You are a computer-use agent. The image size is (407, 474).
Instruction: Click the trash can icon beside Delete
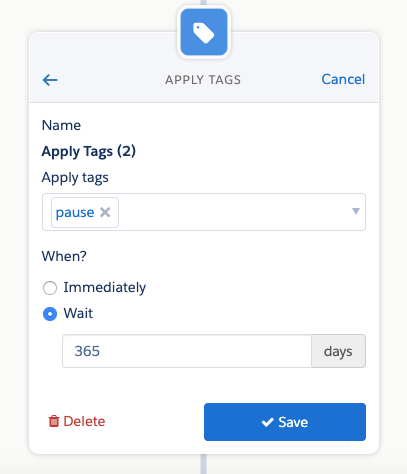[54, 421]
